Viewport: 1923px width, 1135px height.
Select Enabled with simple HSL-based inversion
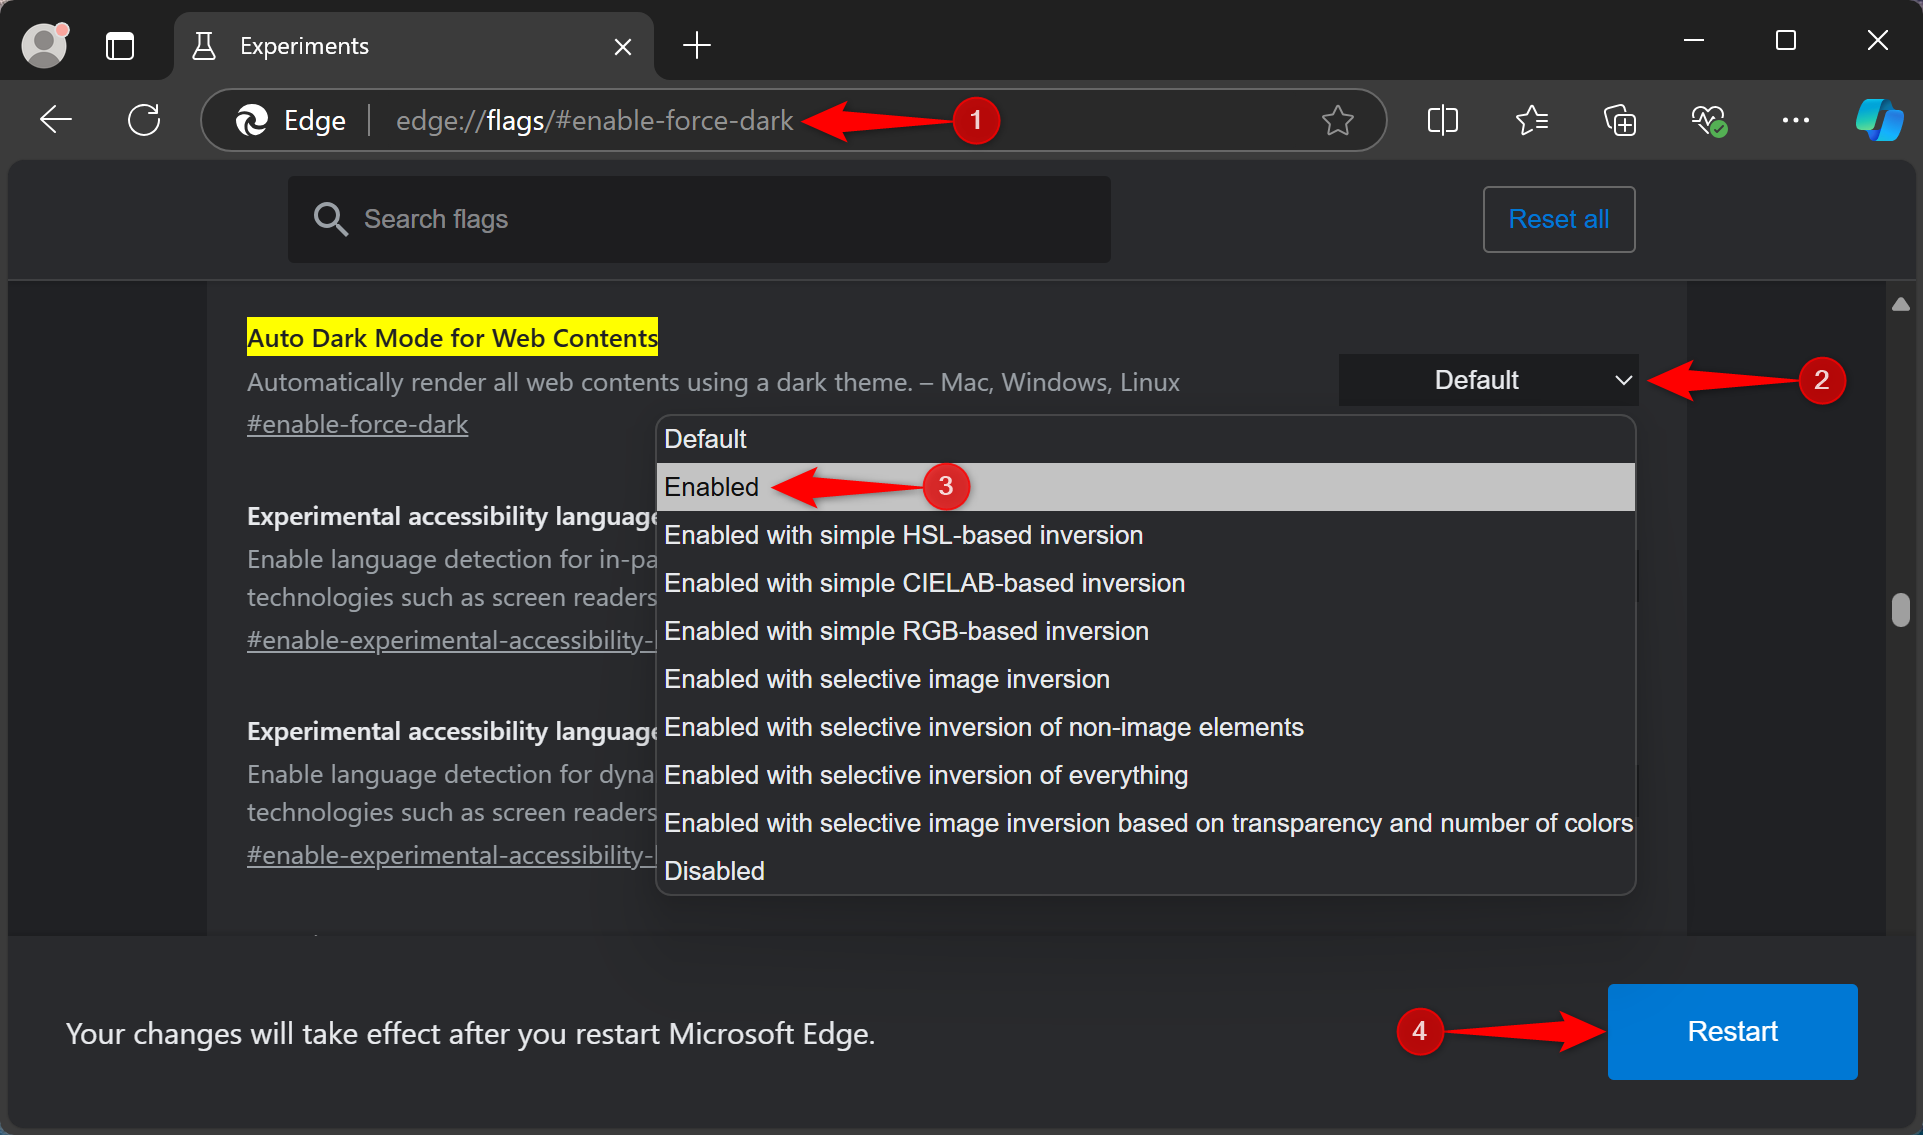(903, 535)
